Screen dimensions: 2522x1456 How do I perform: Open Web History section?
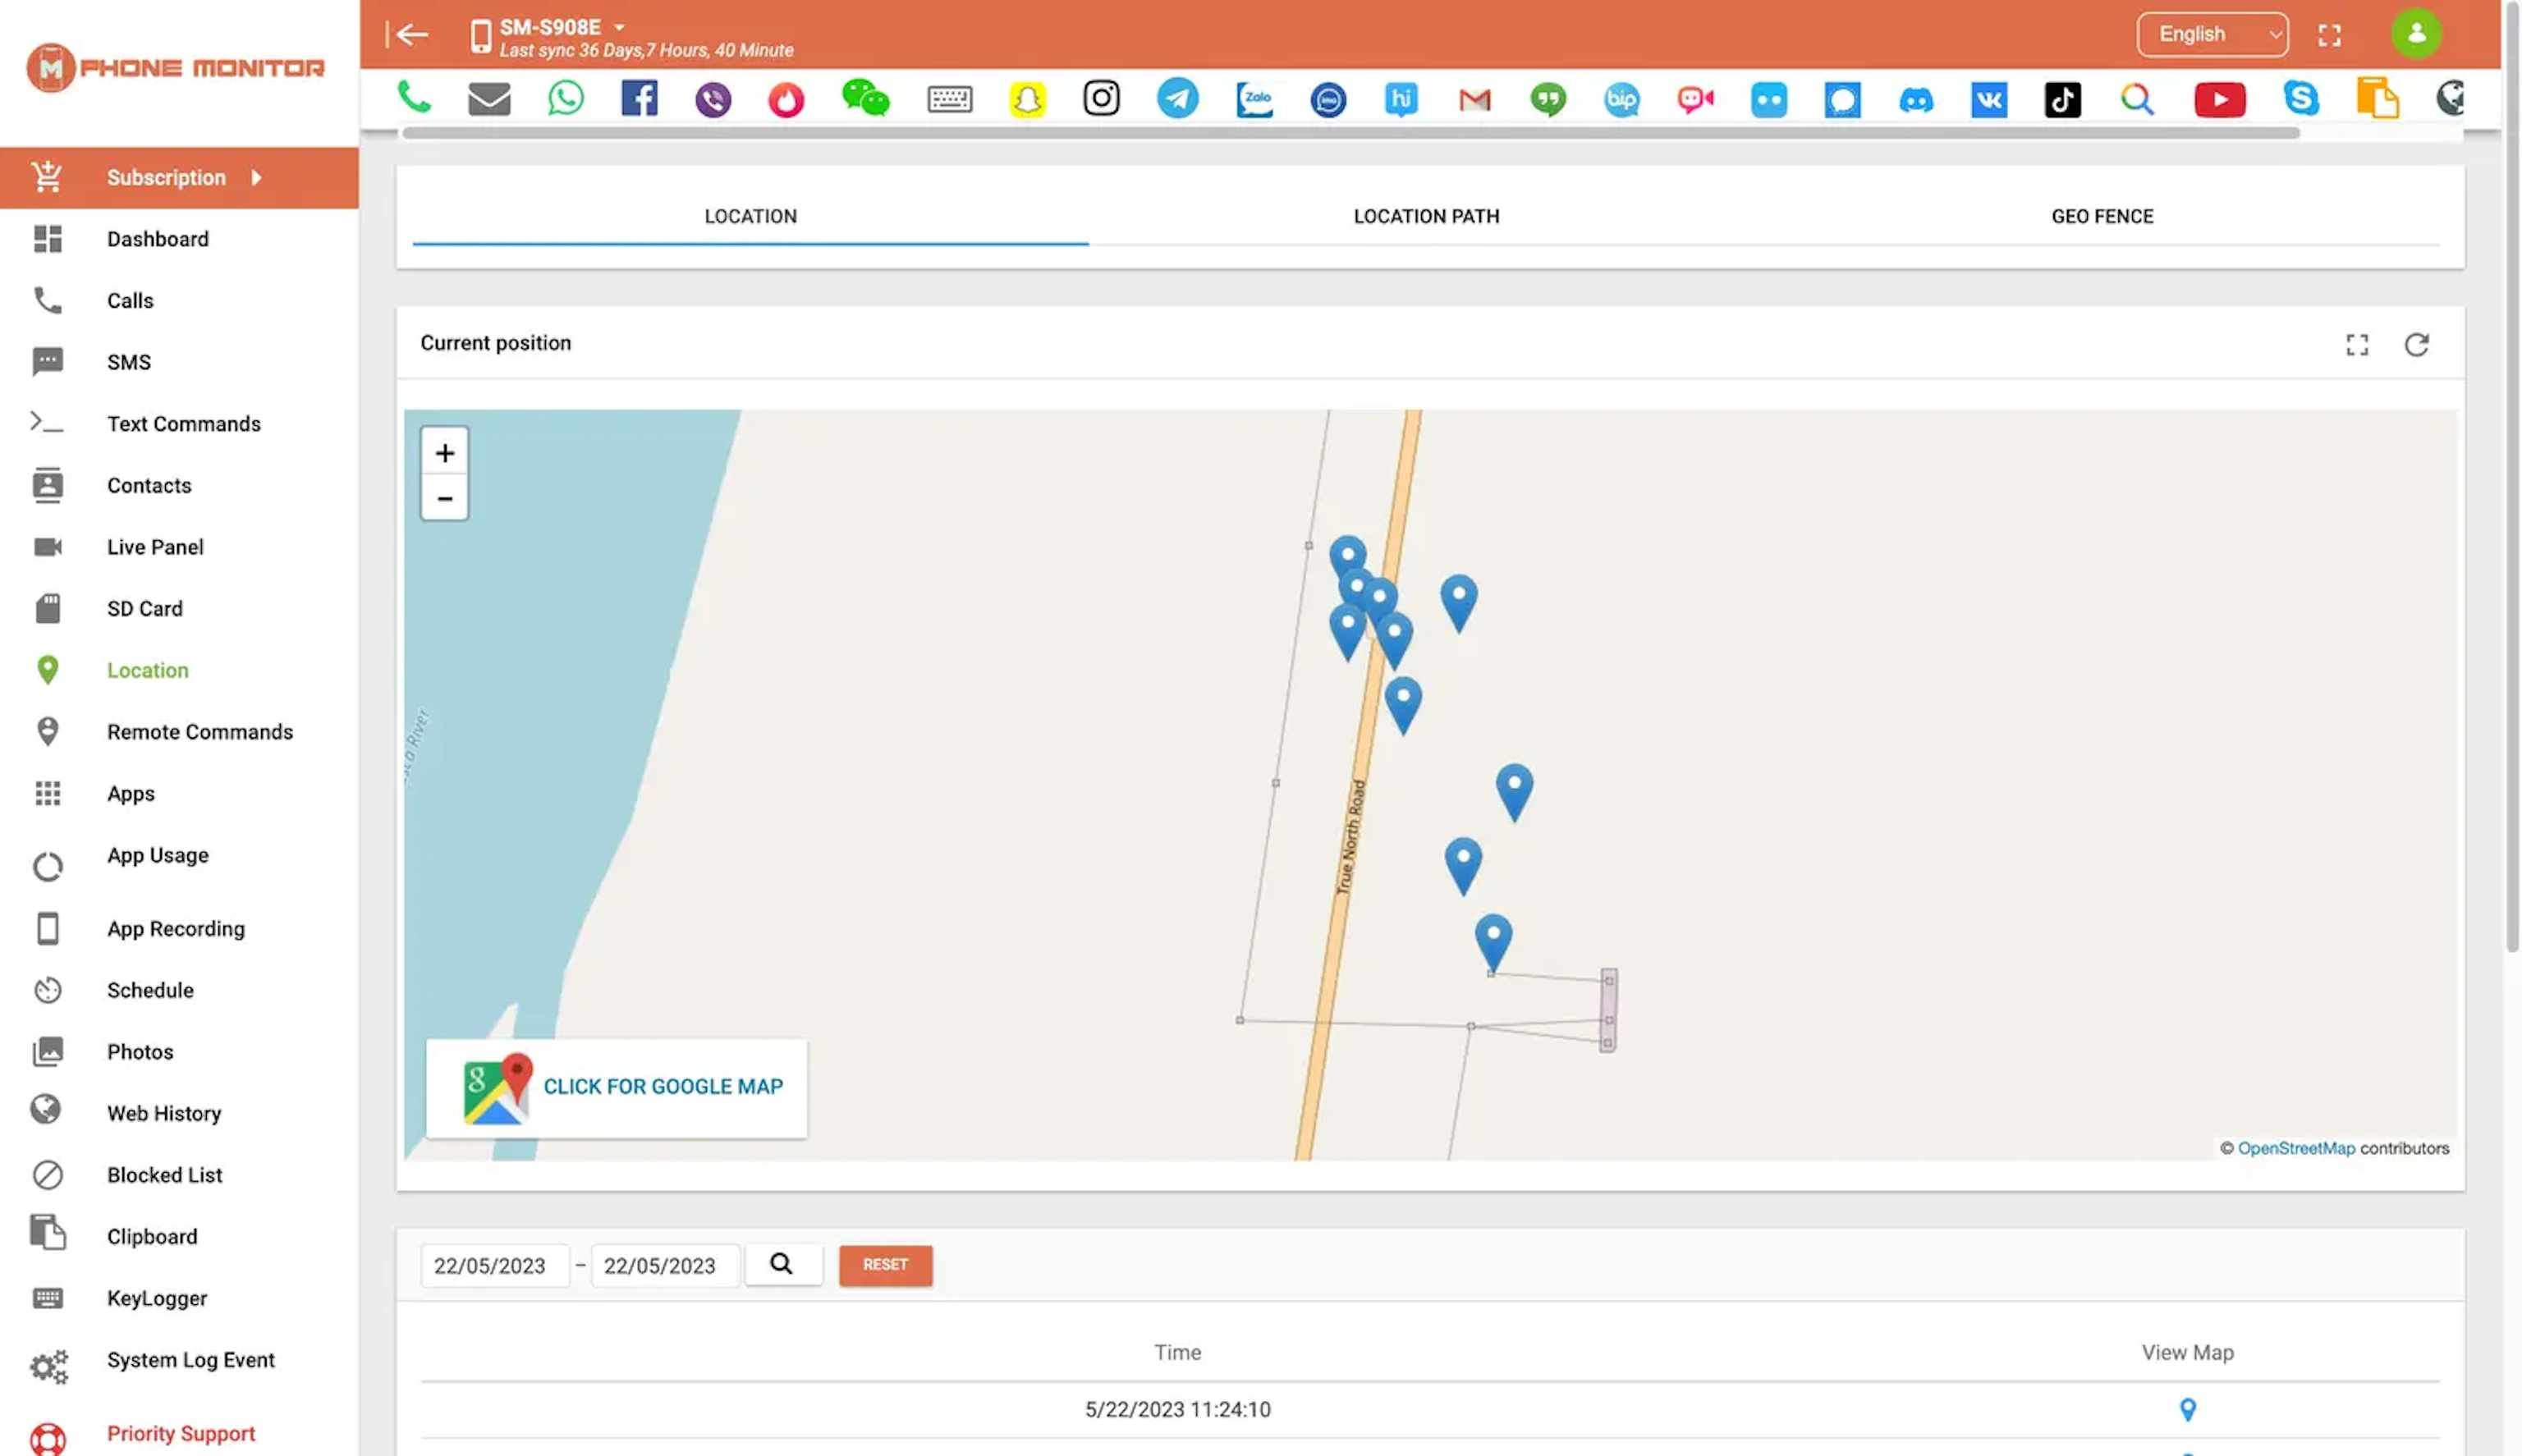coord(163,1113)
